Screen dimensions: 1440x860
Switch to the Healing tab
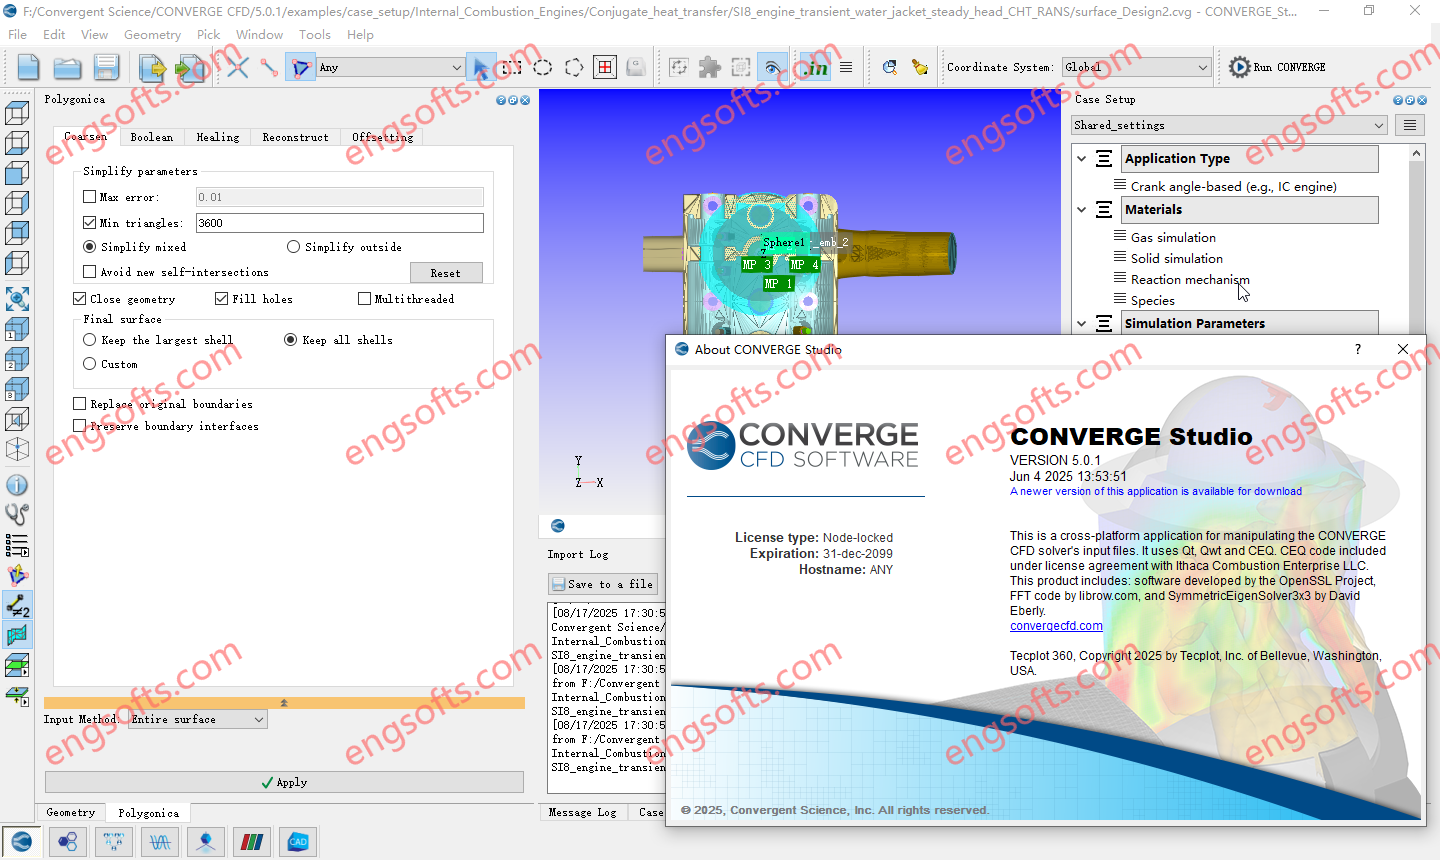coord(217,137)
